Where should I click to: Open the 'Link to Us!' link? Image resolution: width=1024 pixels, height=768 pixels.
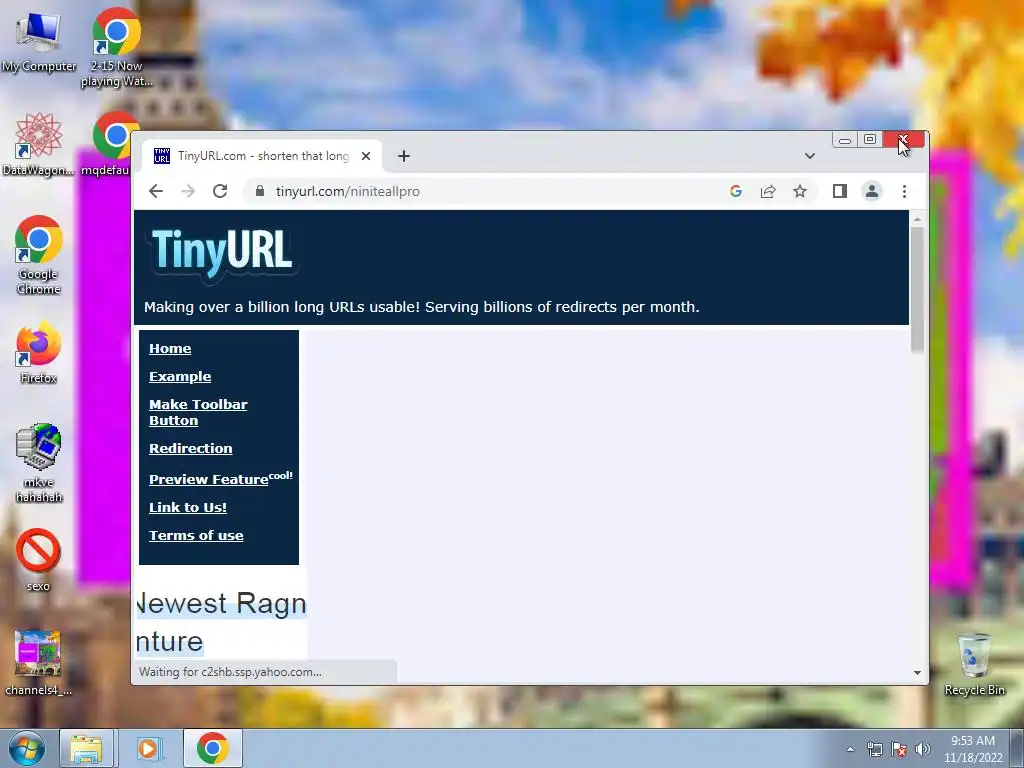188,507
